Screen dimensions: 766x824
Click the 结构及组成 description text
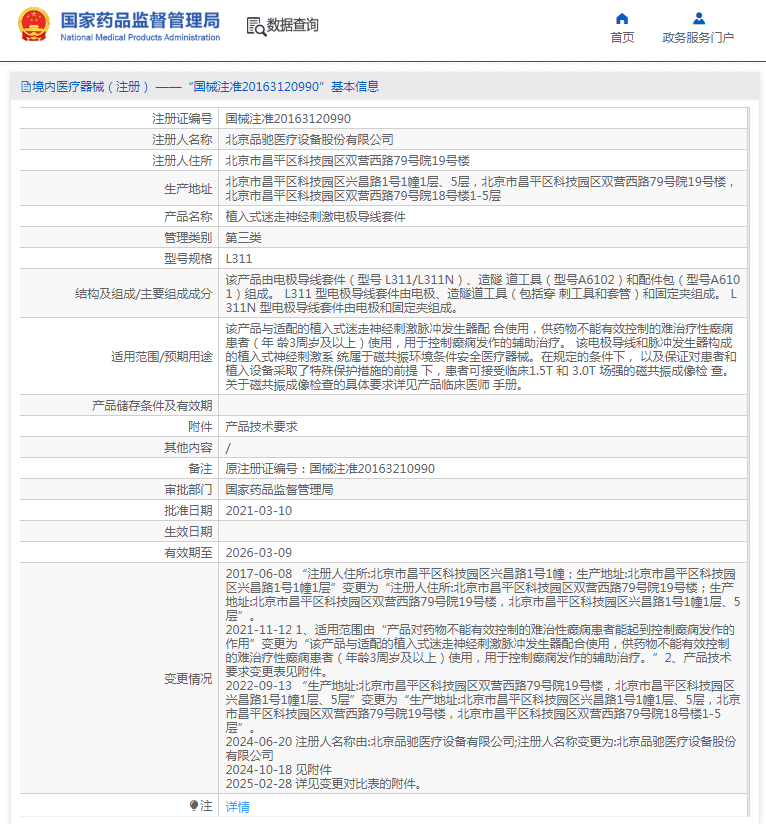[x=482, y=293]
